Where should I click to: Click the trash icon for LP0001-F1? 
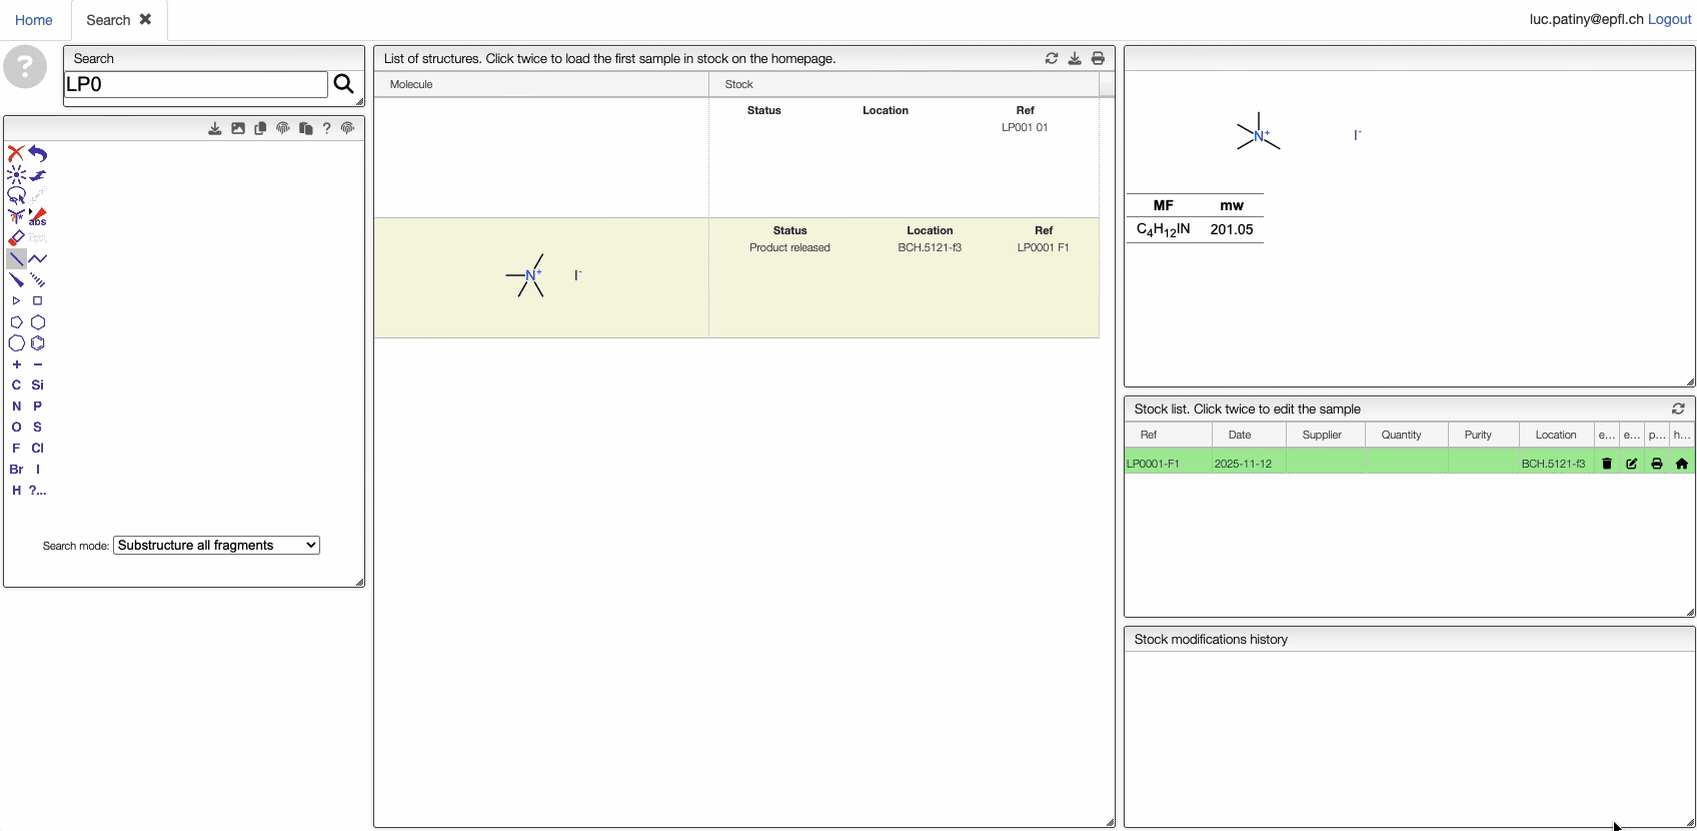pos(1607,463)
